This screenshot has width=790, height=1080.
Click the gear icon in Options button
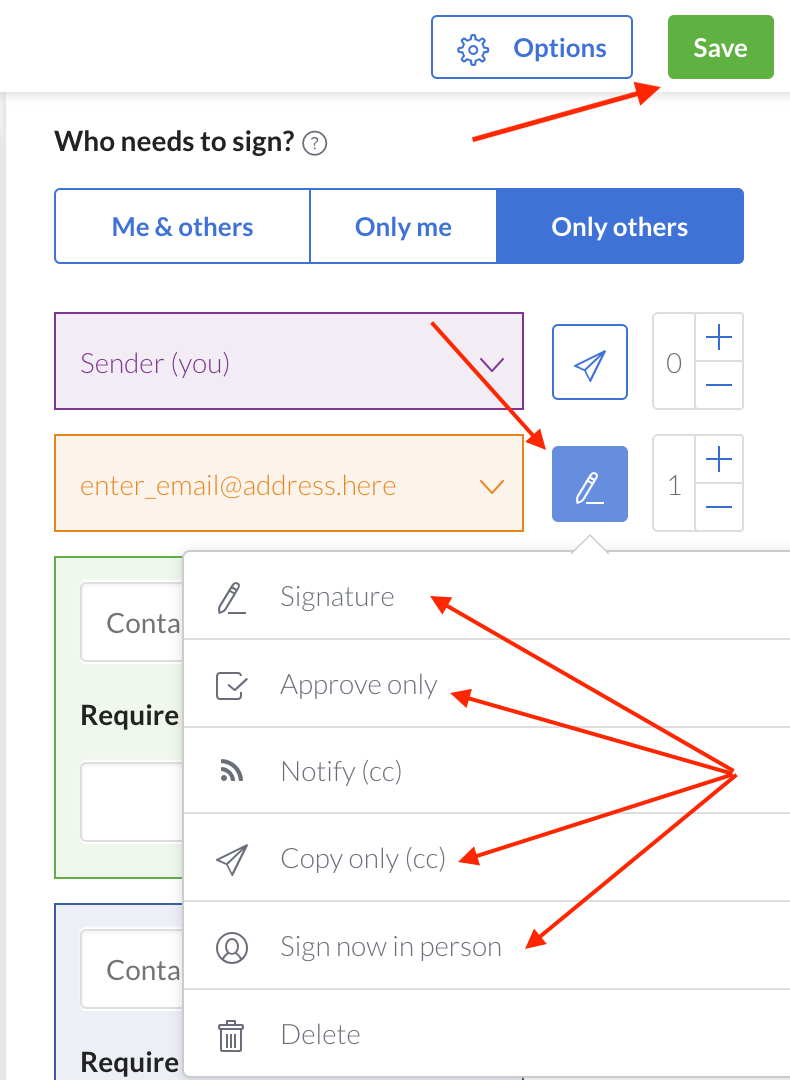coord(472,48)
